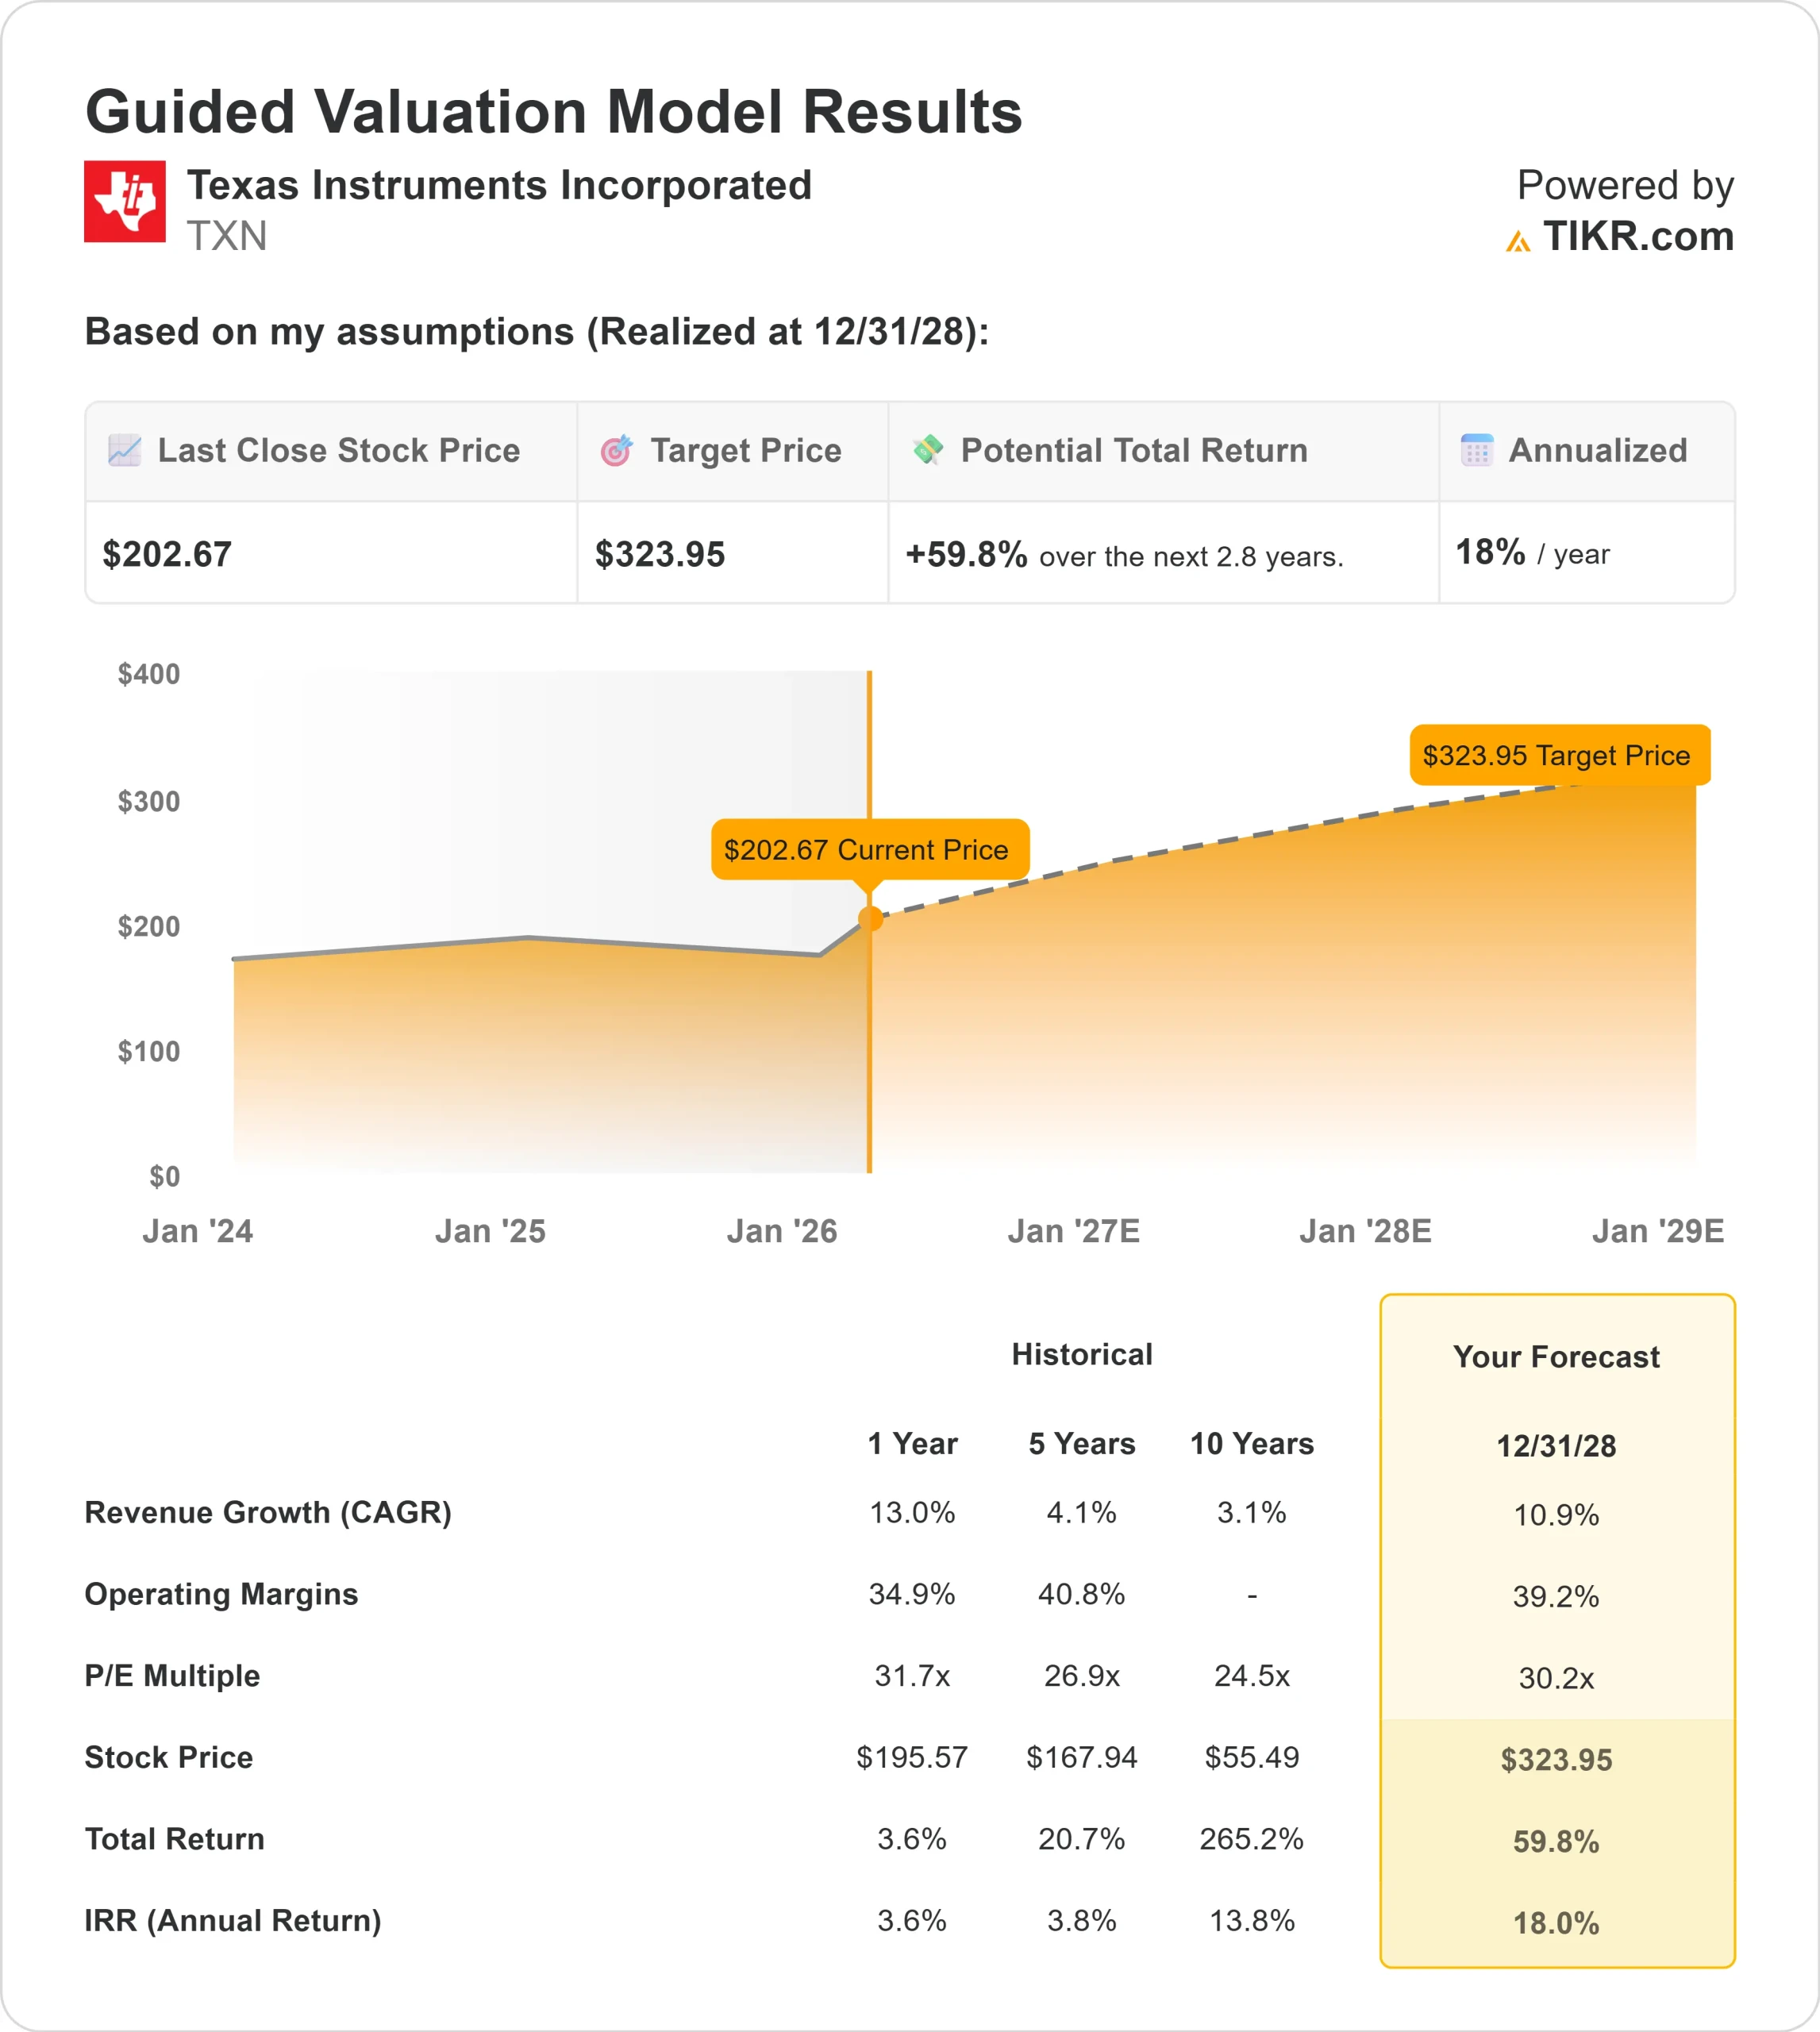
Task: Select the 12/31/28 forecast date header
Action: [1558, 1446]
